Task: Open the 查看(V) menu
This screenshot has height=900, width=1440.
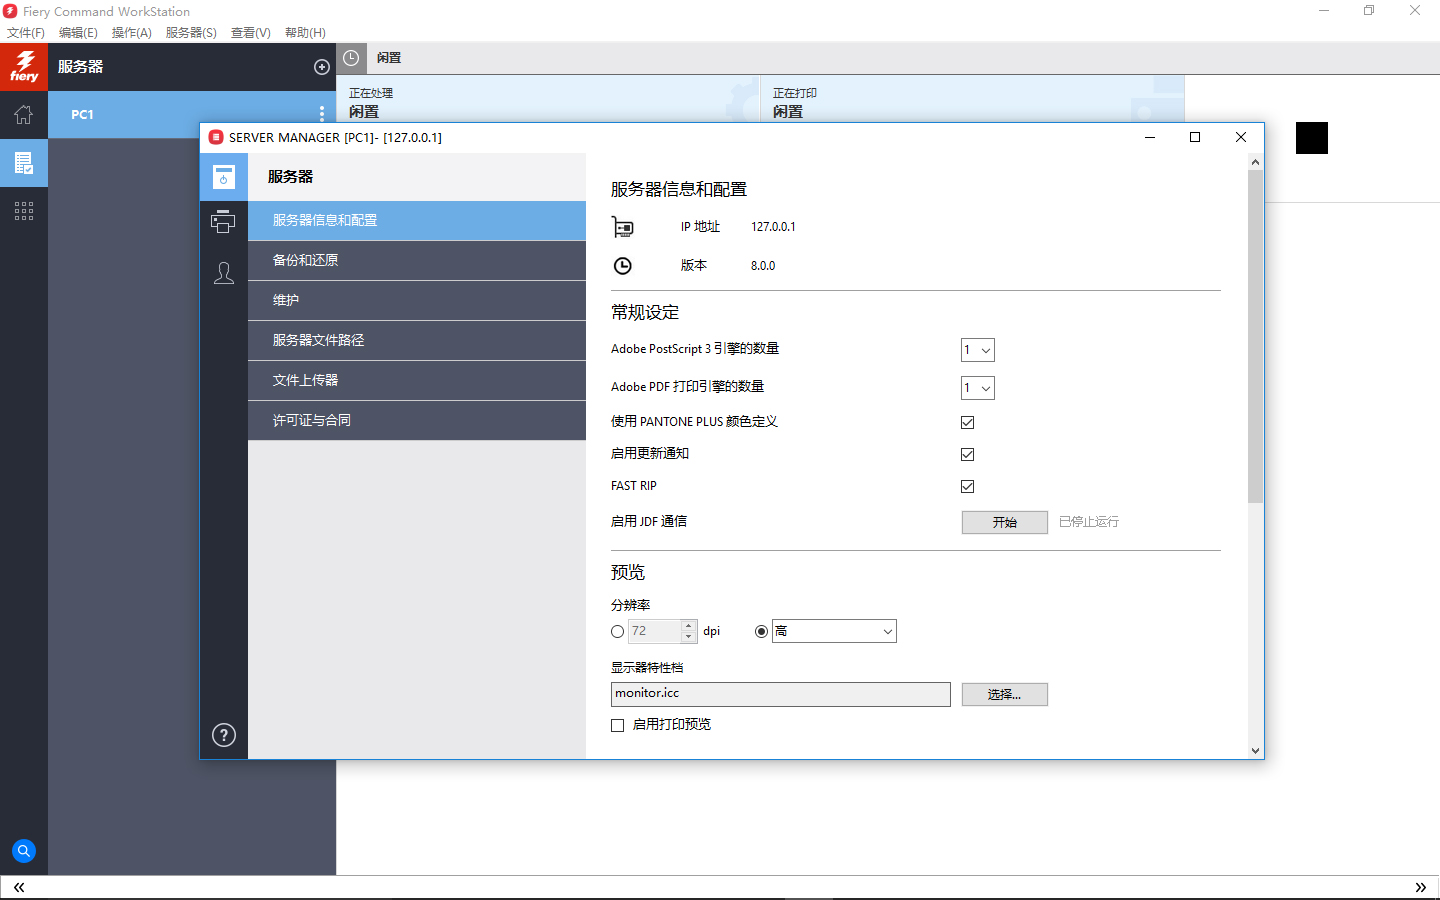Action: point(251,32)
